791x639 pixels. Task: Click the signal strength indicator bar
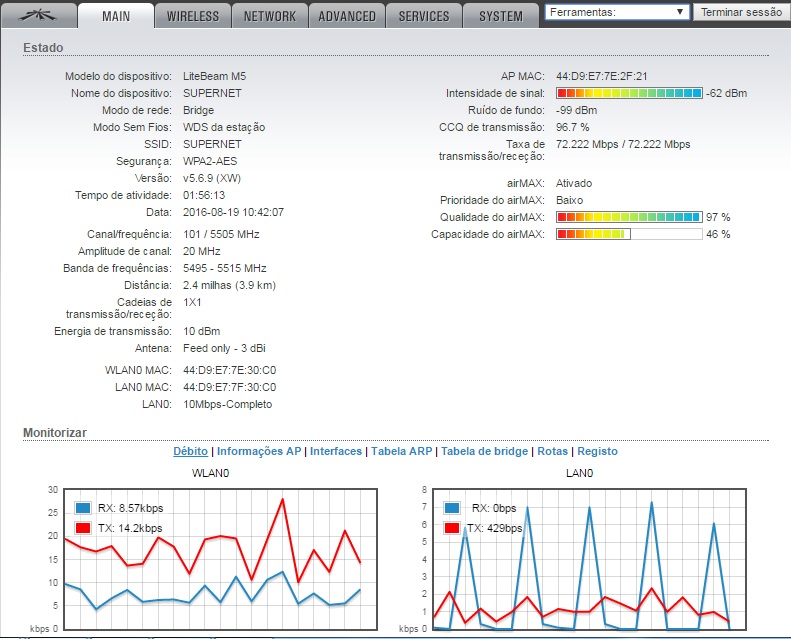point(629,93)
